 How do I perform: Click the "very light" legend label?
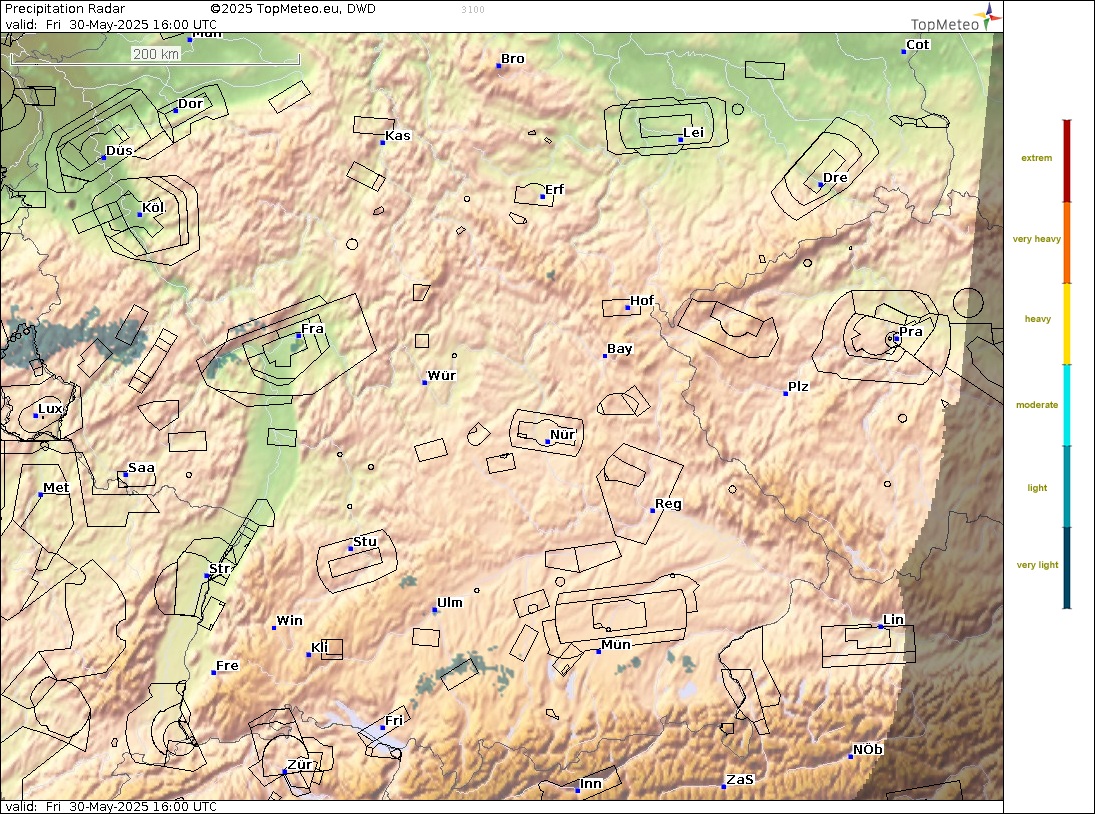tap(1037, 565)
